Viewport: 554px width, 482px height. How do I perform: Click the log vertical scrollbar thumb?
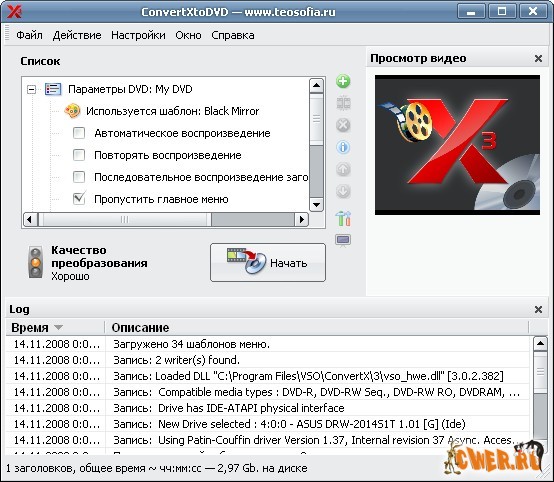click(540, 372)
